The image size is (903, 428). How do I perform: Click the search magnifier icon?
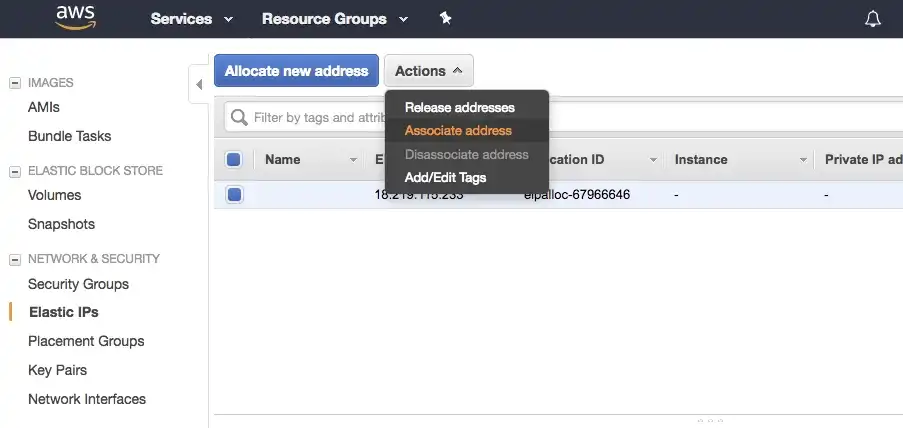click(240, 118)
